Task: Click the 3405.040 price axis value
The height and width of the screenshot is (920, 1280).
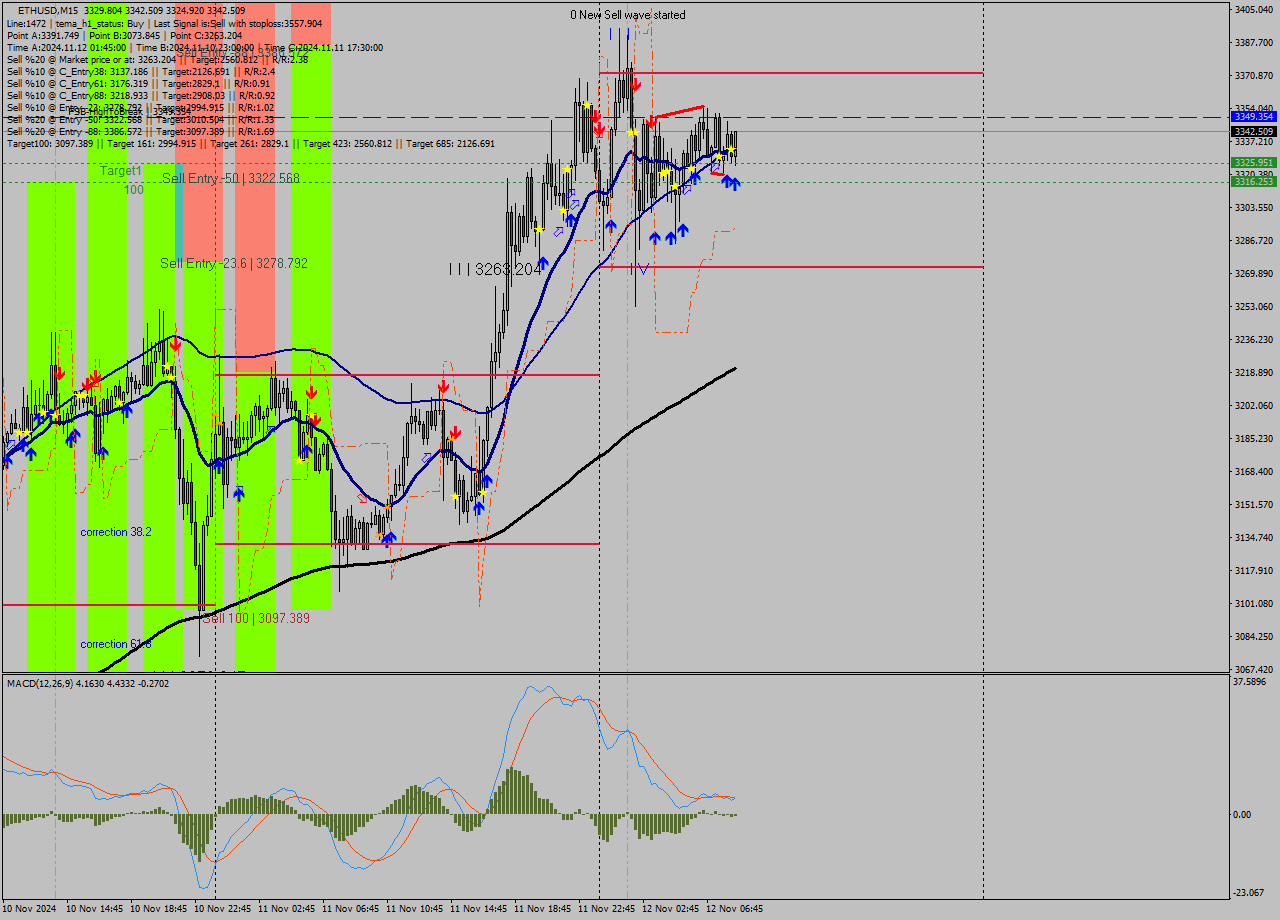Action: tap(1253, 9)
